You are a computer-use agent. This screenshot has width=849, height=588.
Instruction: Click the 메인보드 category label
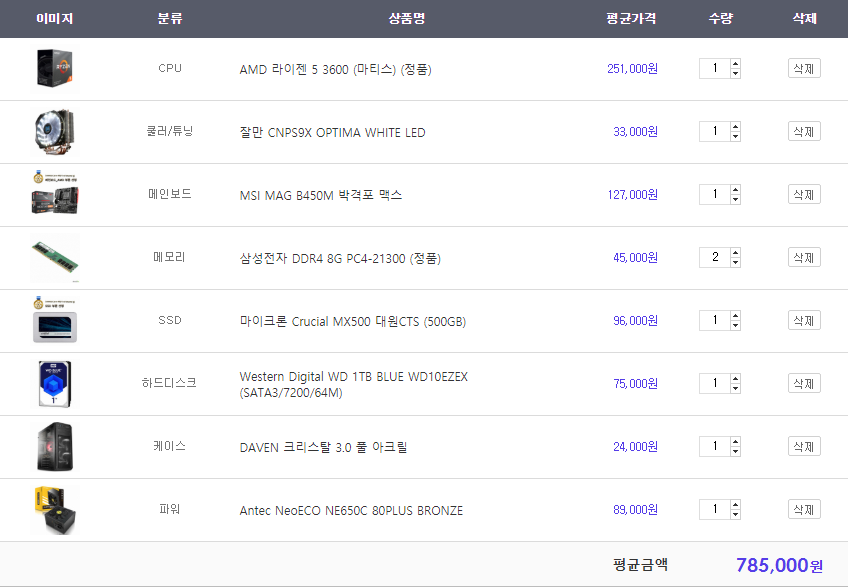[x=169, y=194]
